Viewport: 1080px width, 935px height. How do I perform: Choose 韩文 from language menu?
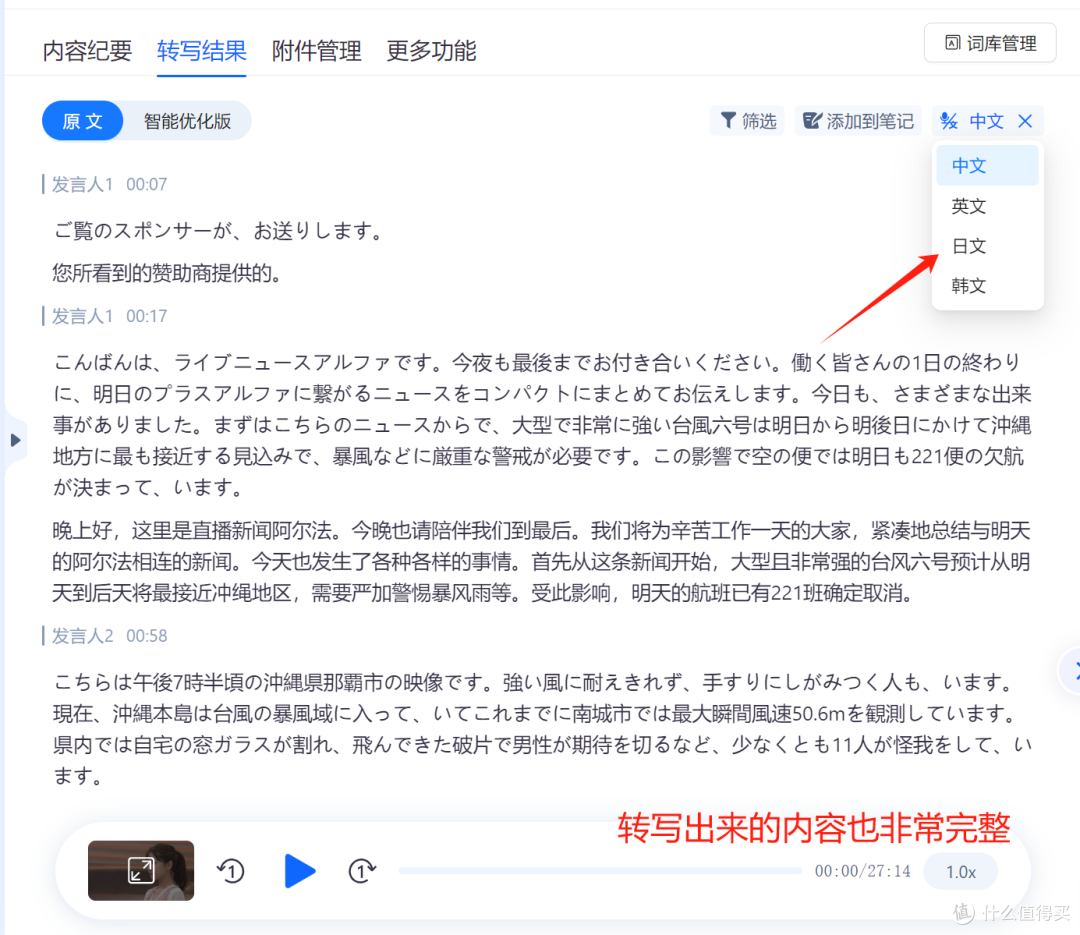pos(987,285)
